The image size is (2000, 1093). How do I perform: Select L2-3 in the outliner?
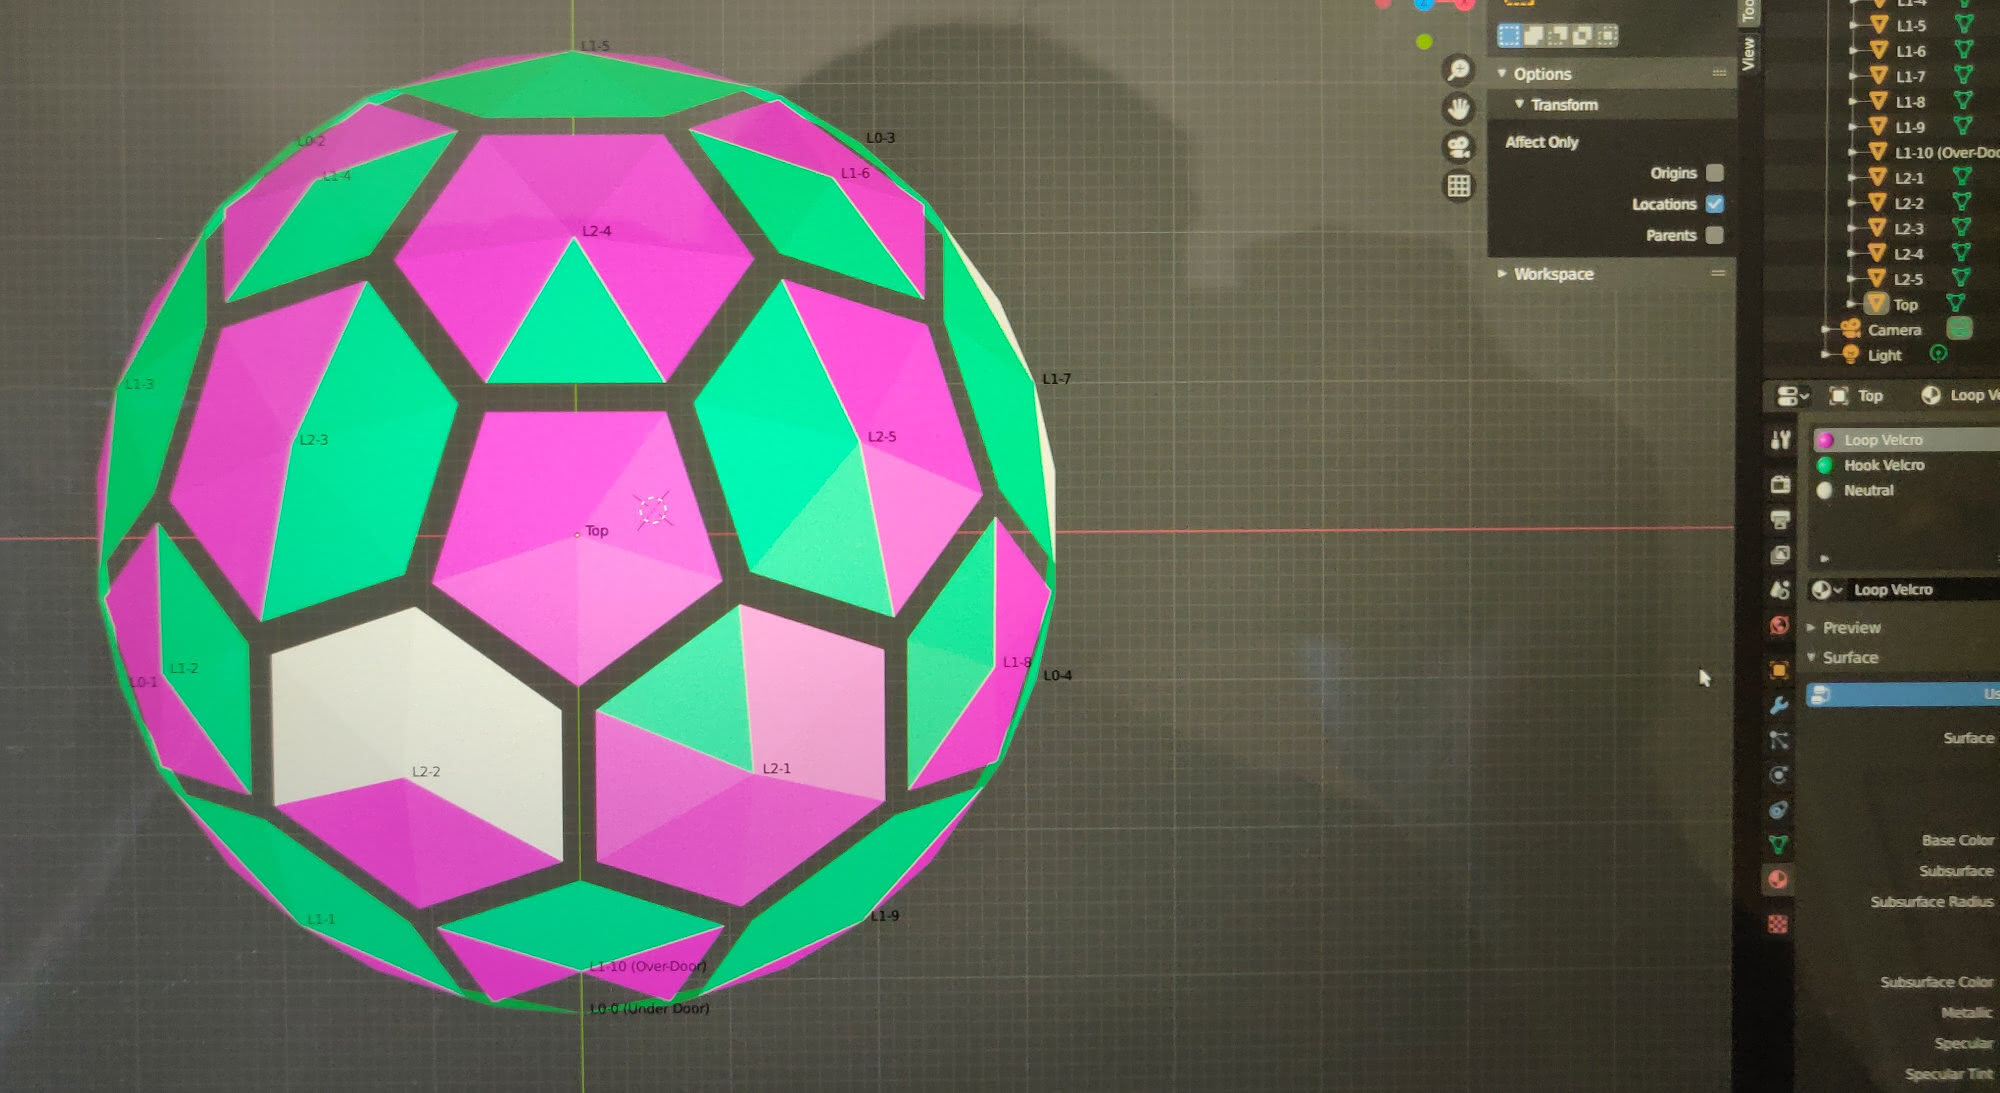coord(1908,229)
